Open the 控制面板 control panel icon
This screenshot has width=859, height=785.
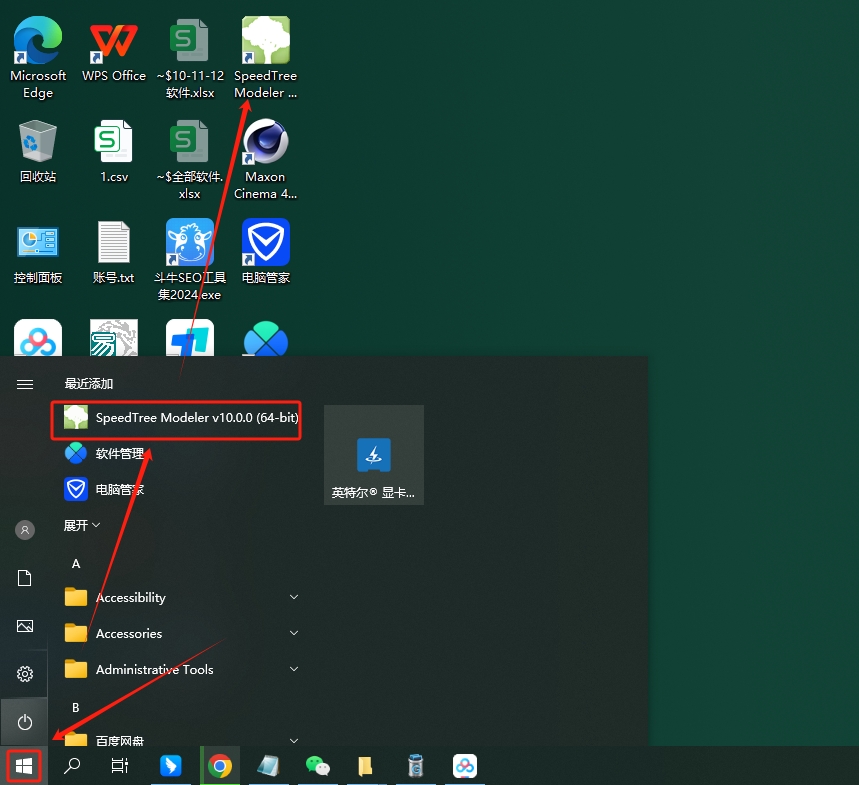38,253
